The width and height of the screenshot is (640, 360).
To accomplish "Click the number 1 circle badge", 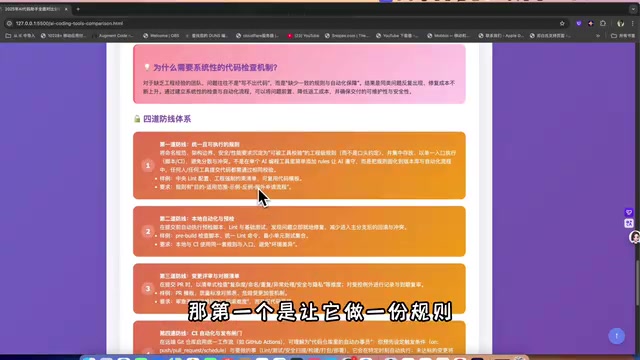I will click(x=148, y=165).
